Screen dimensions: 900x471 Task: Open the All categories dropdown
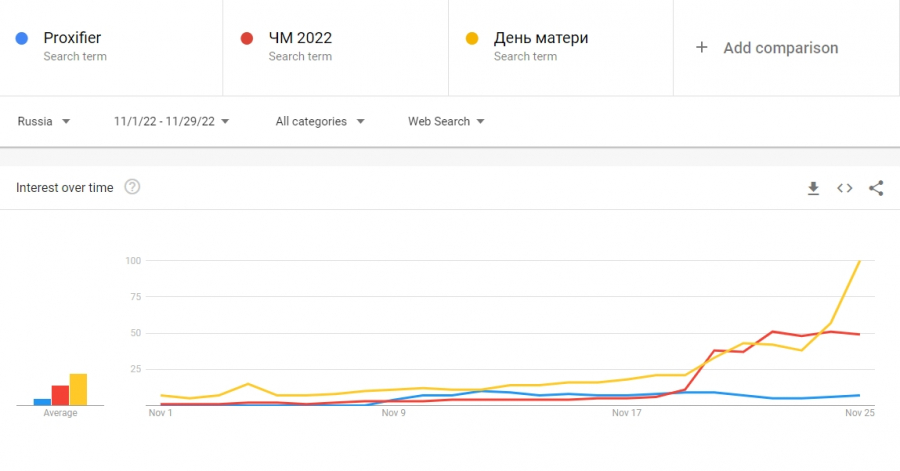click(320, 122)
